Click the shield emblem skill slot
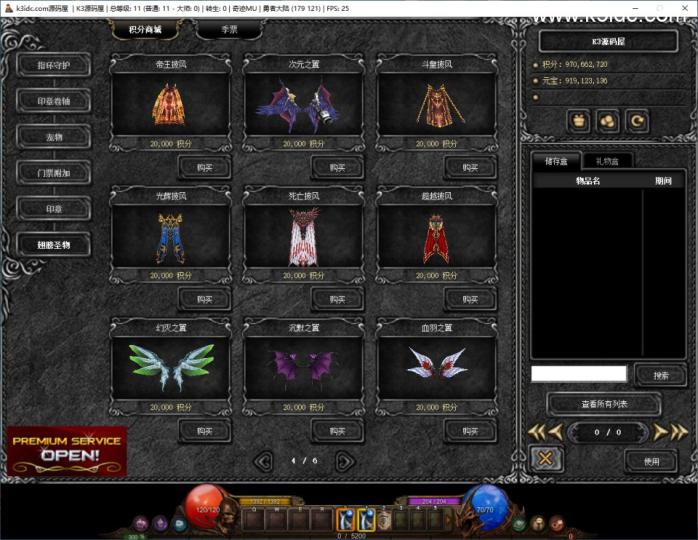 tap(385, 520)
